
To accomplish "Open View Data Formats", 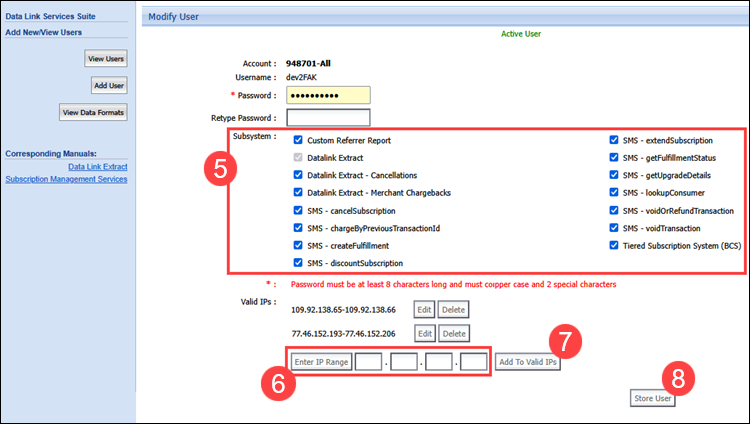I will coord(94,113).
